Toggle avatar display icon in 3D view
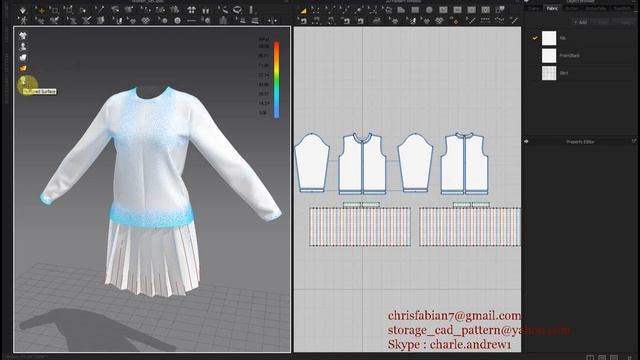Viewport: 640px width, 360px height. click(23, 47)
